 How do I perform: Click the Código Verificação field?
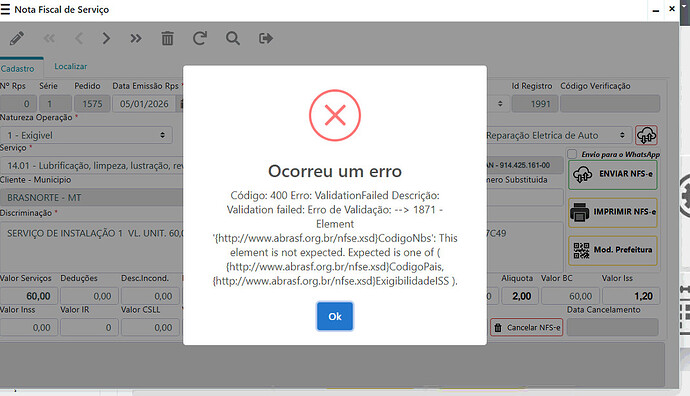coord(610,104)
